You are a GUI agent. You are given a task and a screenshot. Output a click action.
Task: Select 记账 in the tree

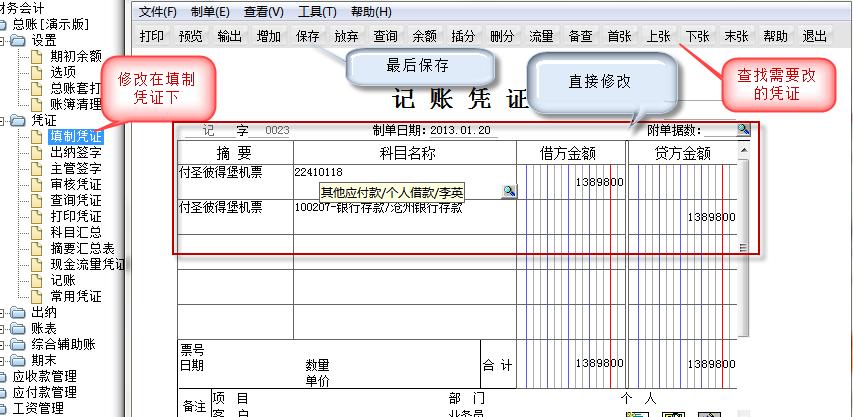[x=63, y=281]
